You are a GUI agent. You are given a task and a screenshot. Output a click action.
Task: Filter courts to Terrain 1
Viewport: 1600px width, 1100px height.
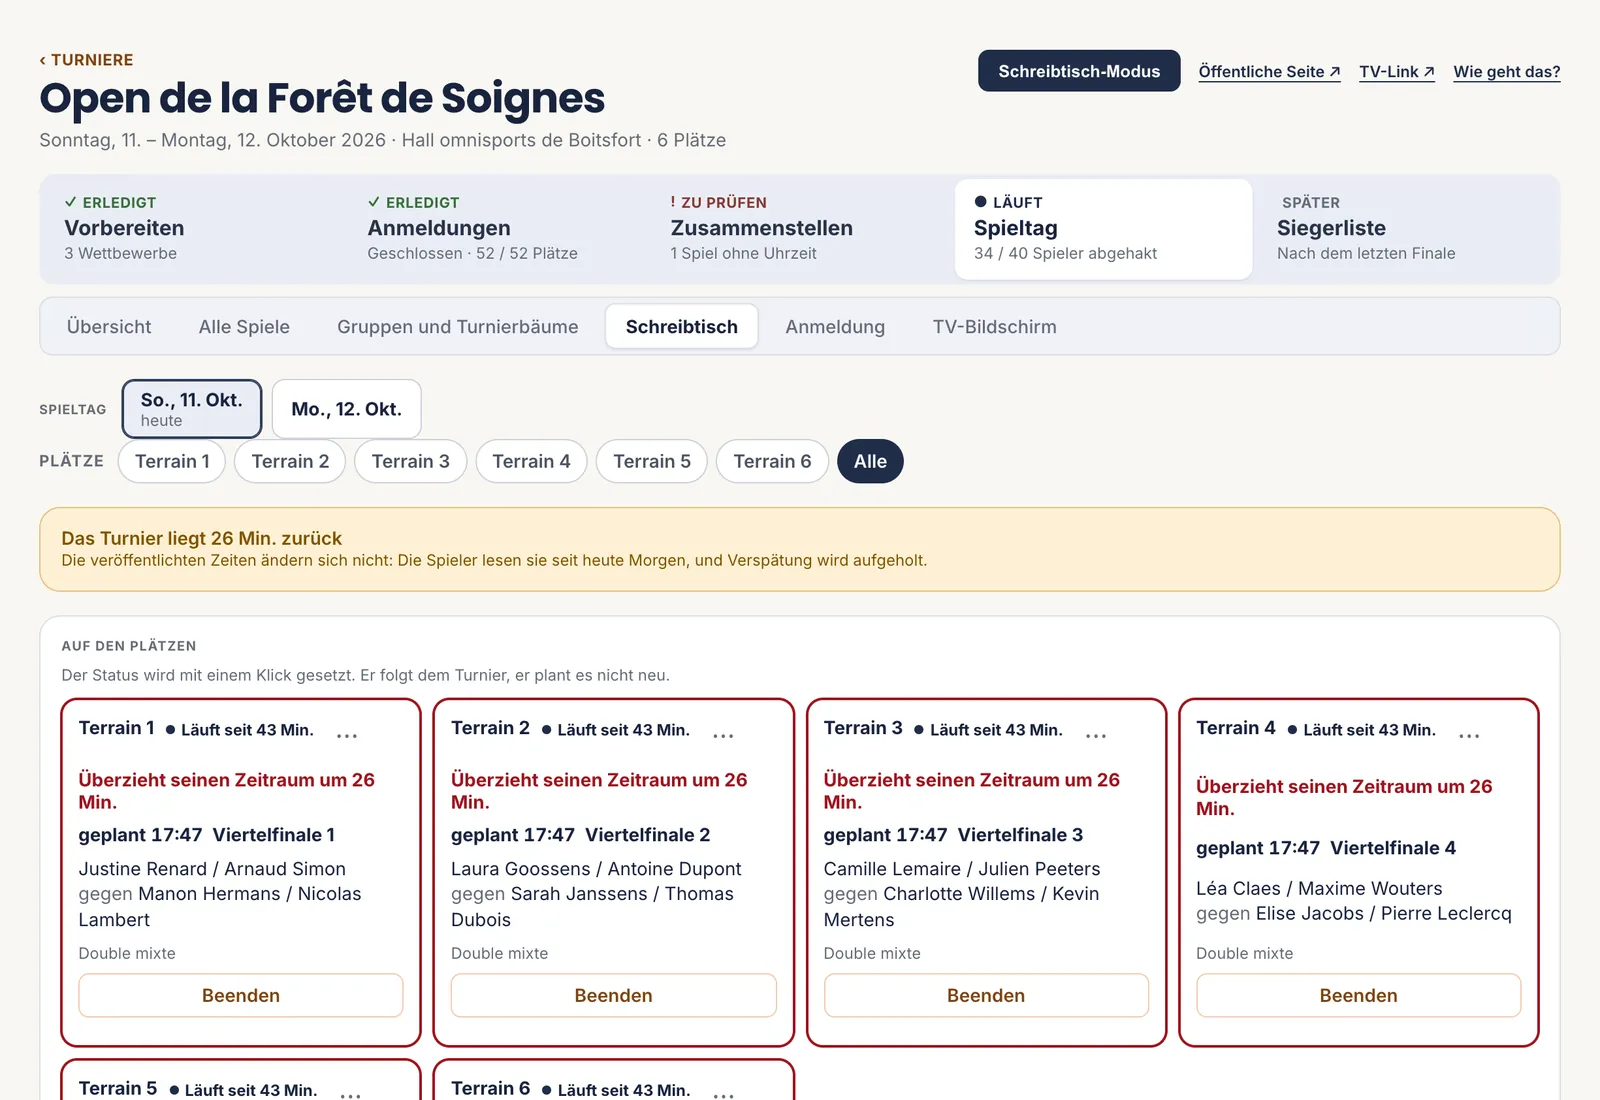point(172,461)
